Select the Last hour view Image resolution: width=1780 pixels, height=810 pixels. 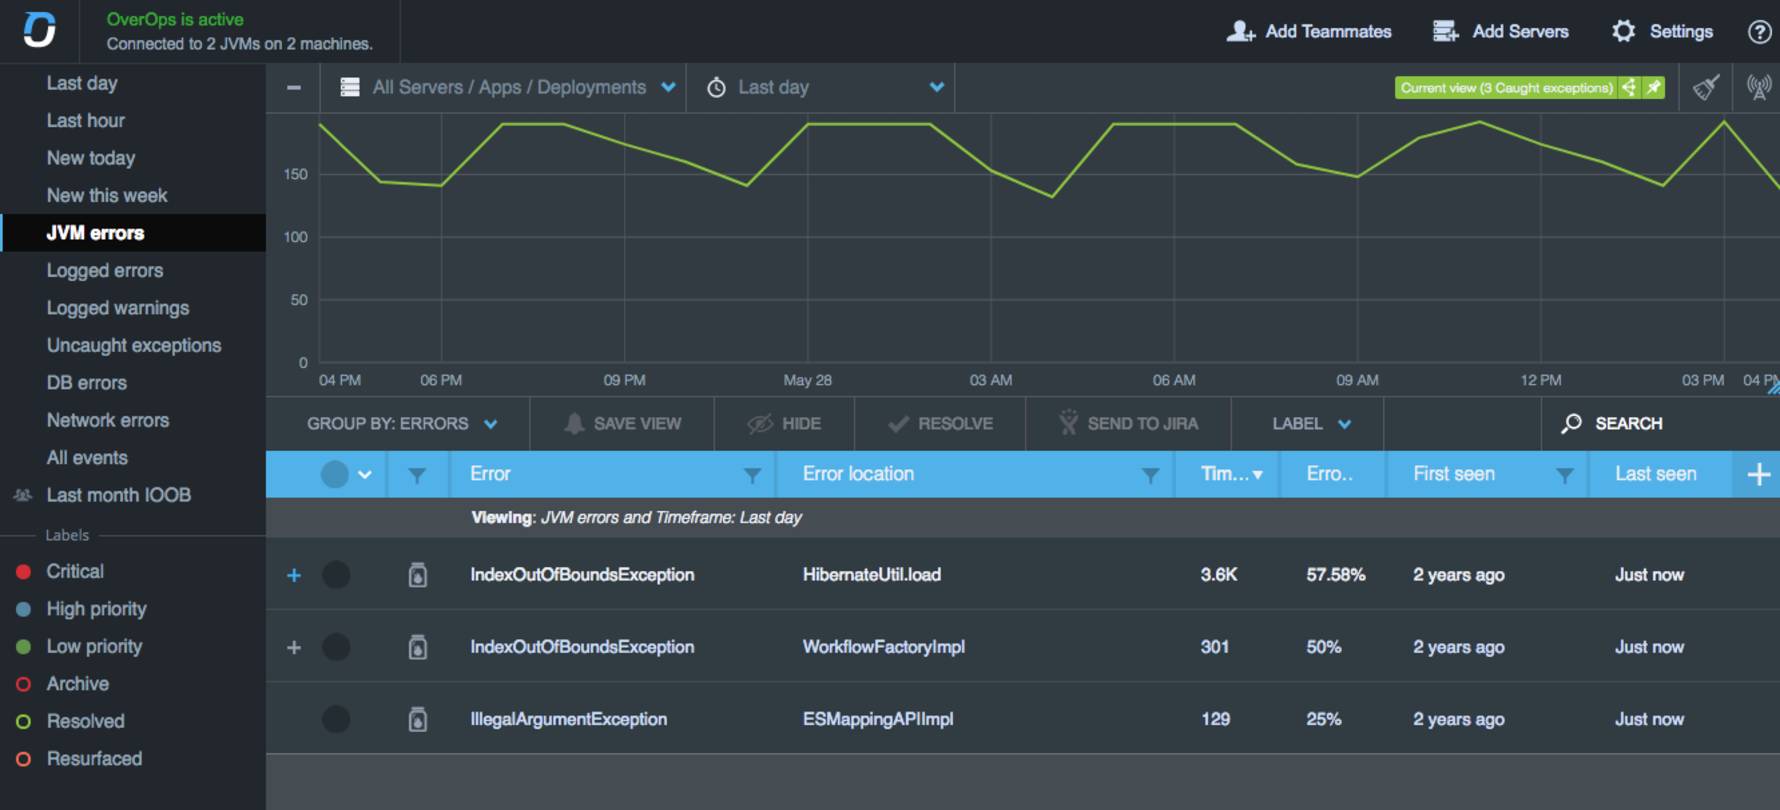pyautogui.click(x=86, y=120)
